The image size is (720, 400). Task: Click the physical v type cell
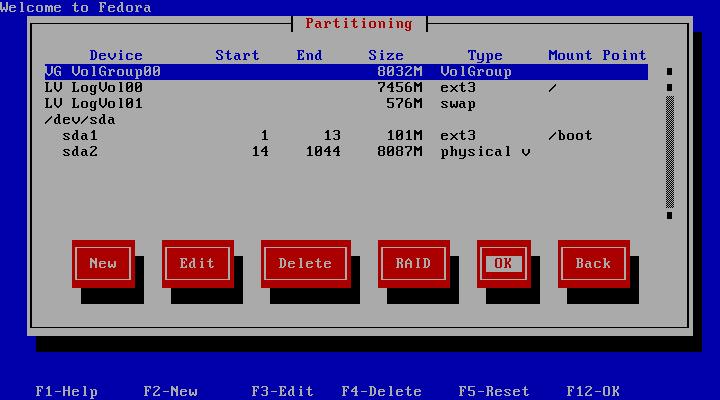[x=485, y=152]
